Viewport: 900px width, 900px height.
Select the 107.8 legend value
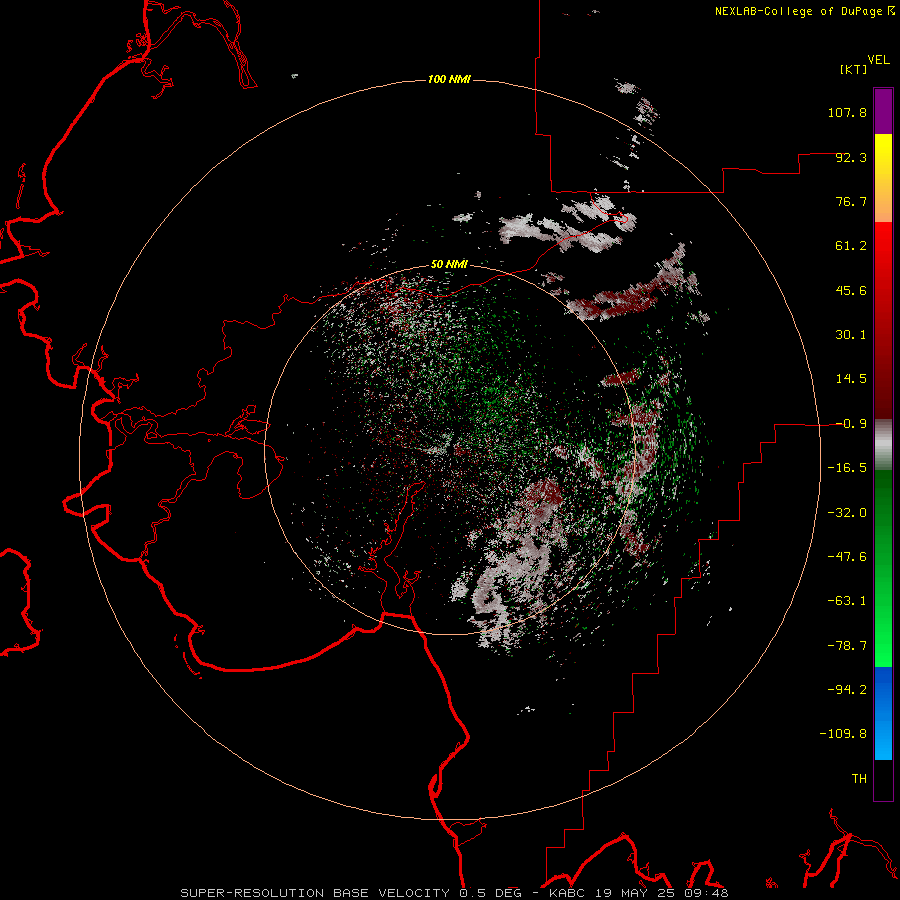pos(847,112)
